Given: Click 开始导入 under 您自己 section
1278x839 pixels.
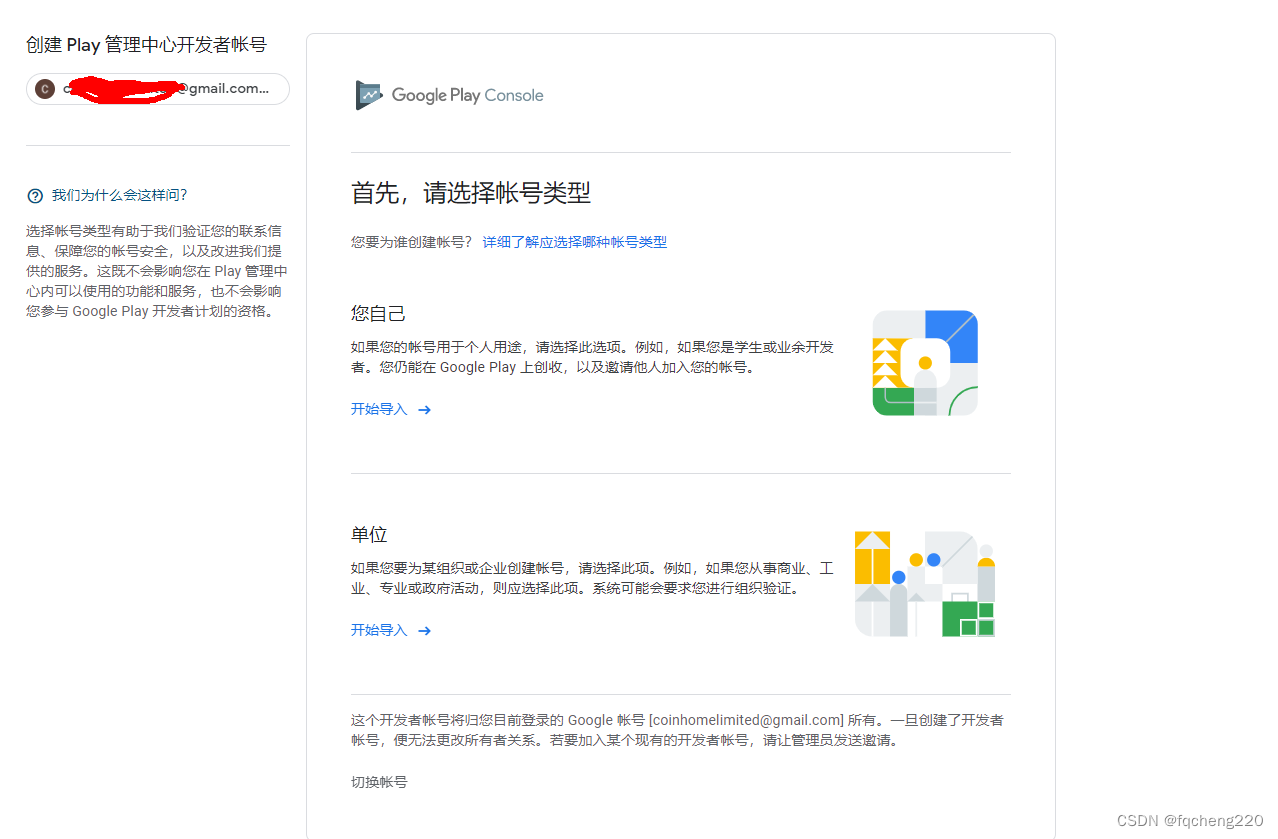Looking at the screenshot, I should [x=377, y=409].
